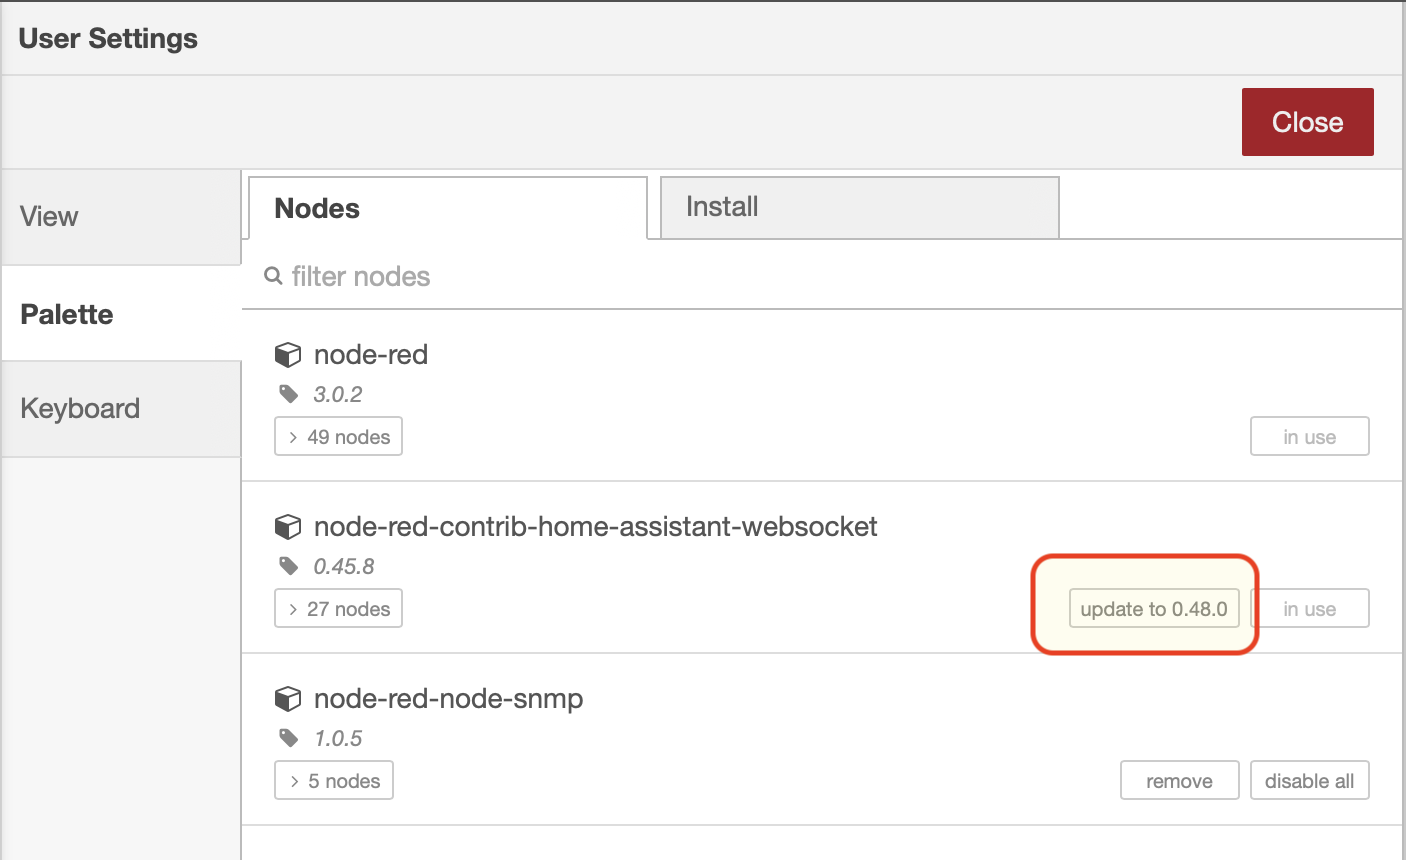Click in use button for home-assistant-websocket
The width and height of the screenshot is (1406, 860).
1309,609
